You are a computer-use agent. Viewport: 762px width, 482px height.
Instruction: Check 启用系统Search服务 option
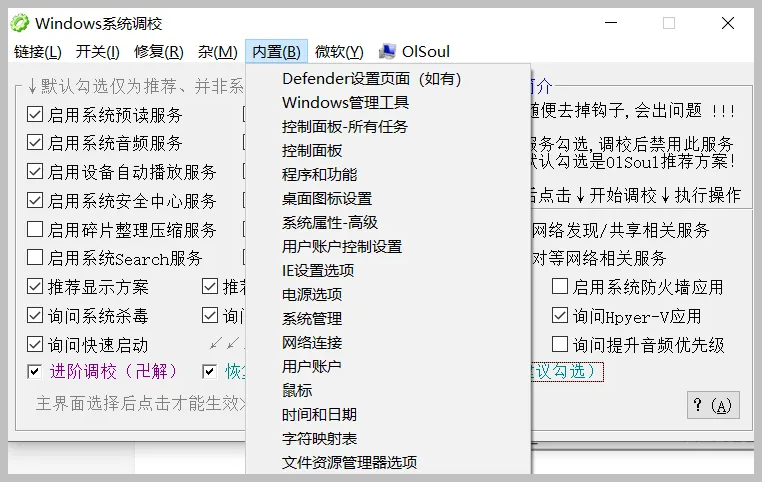(x=35, y=258)
